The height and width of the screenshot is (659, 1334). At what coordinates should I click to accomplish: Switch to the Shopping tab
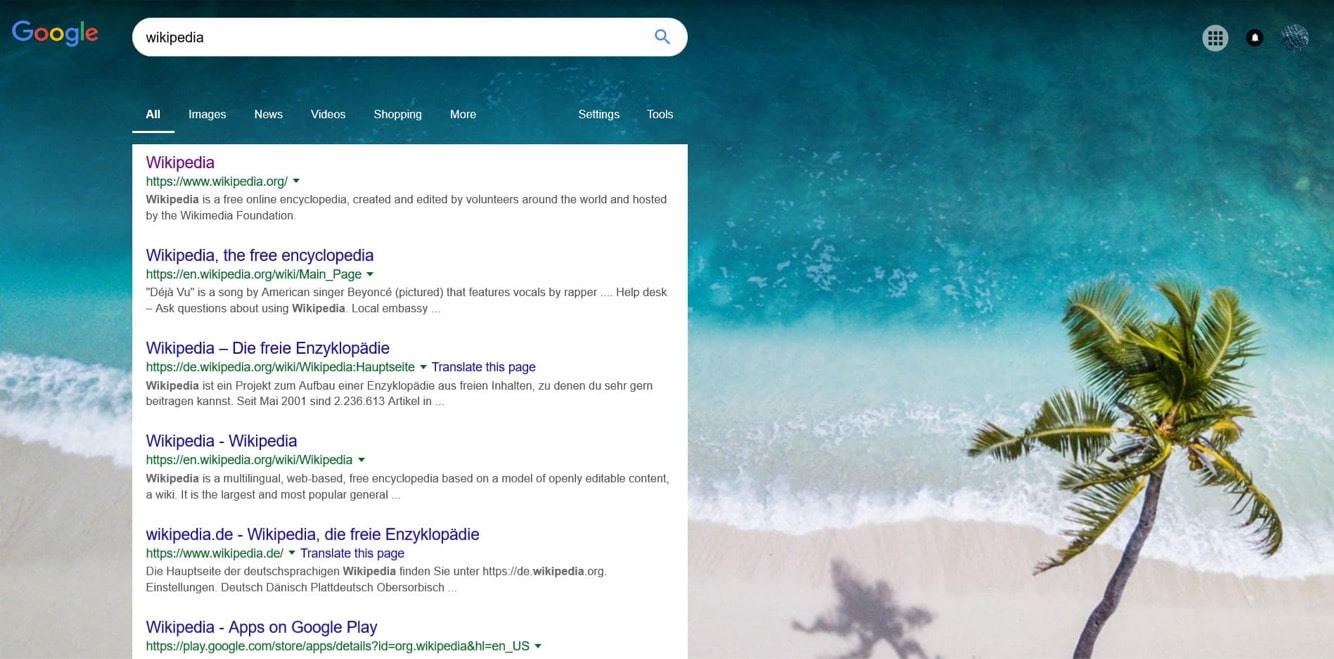[x=398, y=114]
